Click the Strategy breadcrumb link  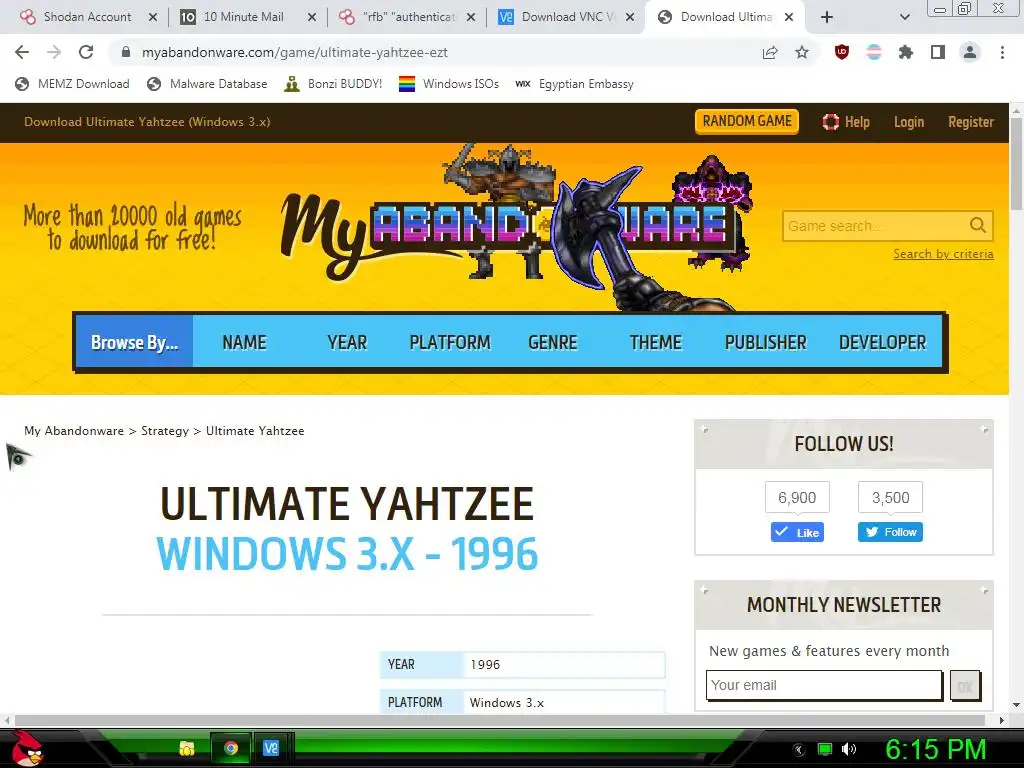[x=165, y=431]
